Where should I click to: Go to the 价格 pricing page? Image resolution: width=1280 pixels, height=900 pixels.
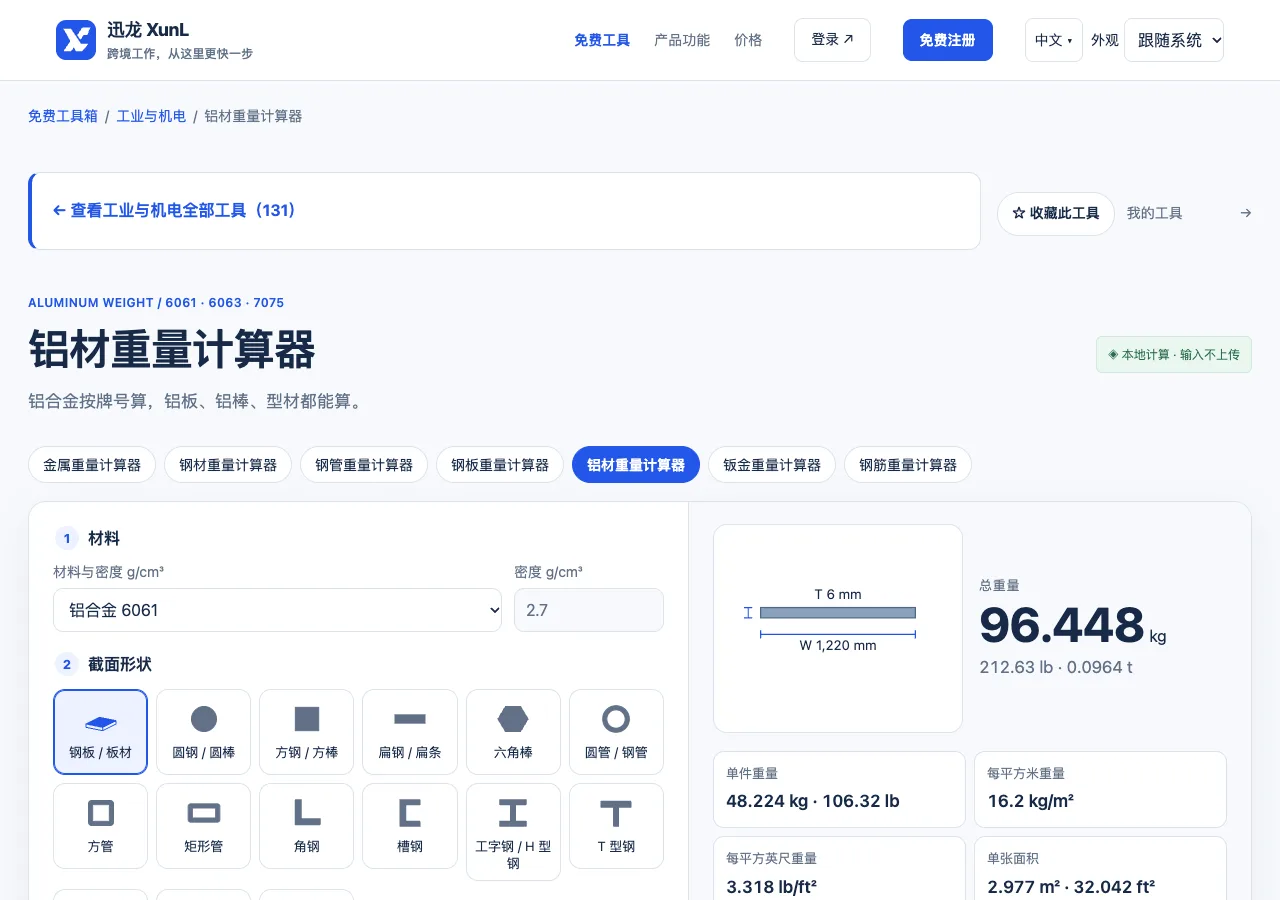click(x=748, y=40)
